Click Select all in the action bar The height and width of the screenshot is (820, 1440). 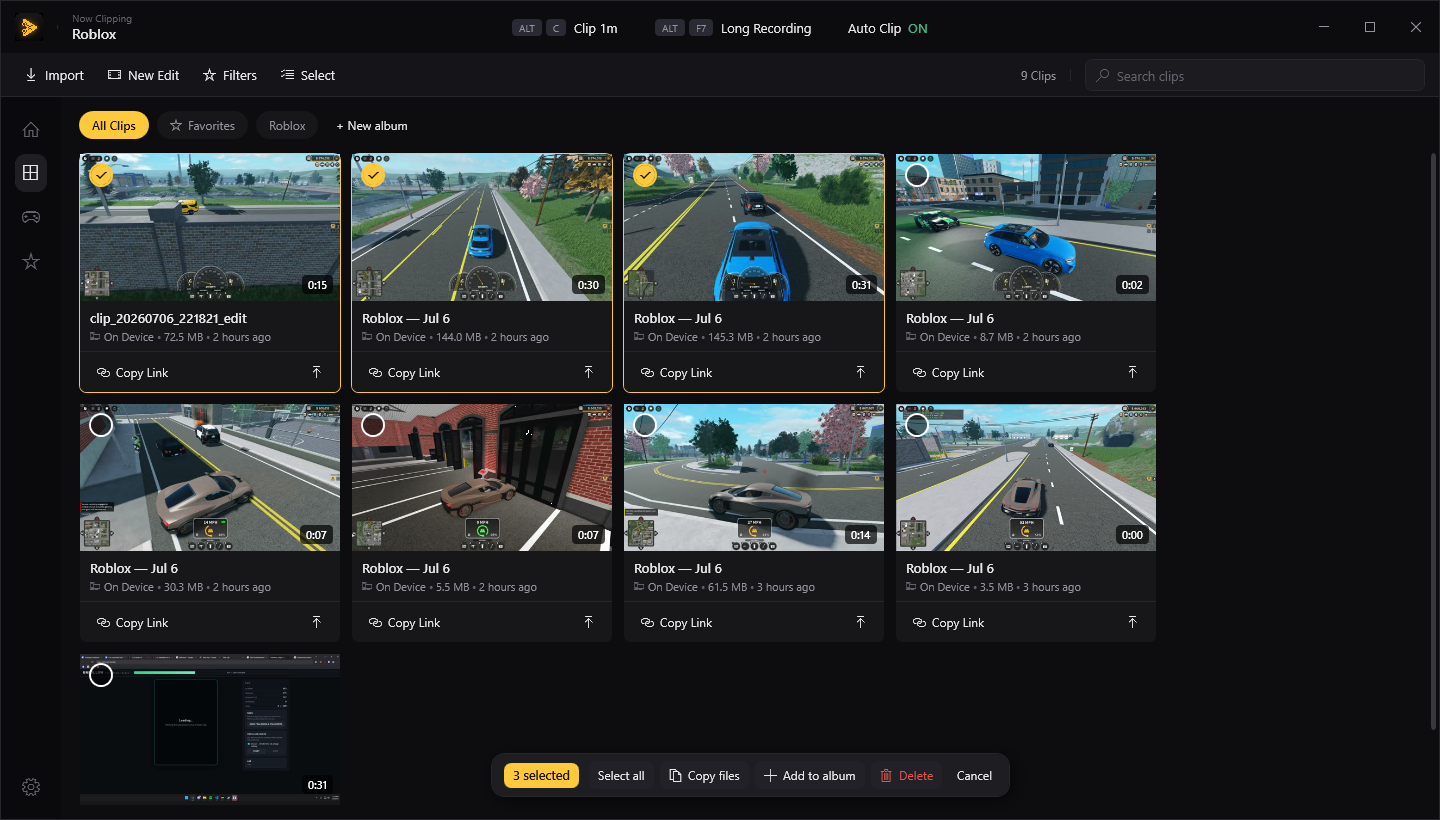(x=621, y=775)
